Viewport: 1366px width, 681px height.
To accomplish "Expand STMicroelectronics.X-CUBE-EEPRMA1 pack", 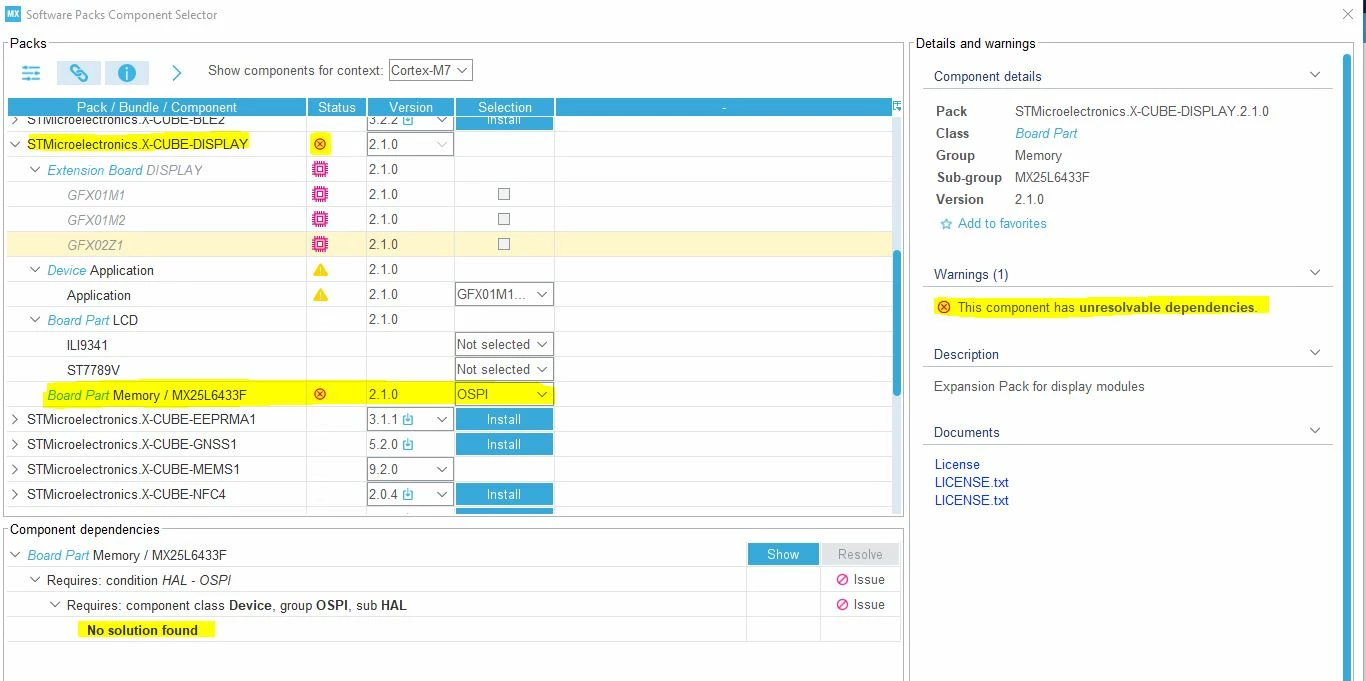I will (15, 419).
